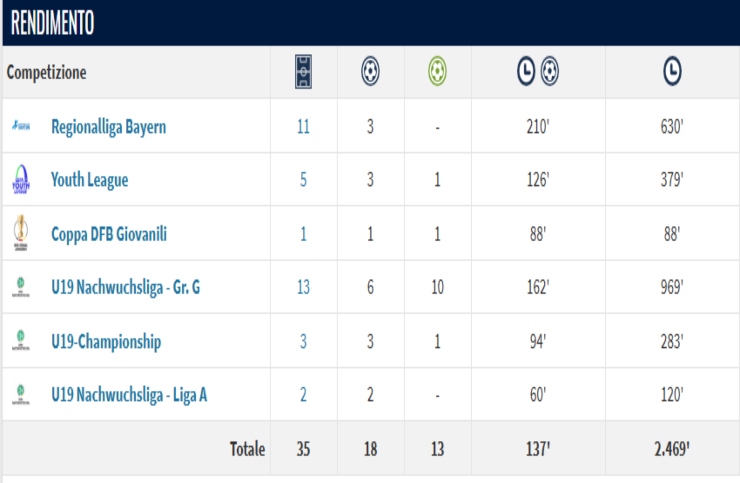Click the Youth League logo icon

[21, 180]
